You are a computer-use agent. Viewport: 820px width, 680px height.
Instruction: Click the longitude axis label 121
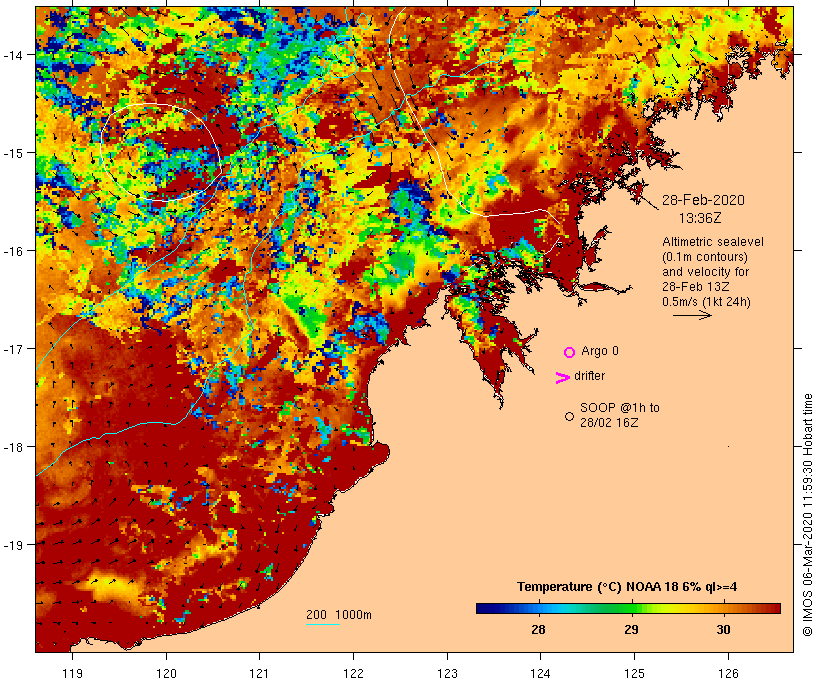pos(259,673)
